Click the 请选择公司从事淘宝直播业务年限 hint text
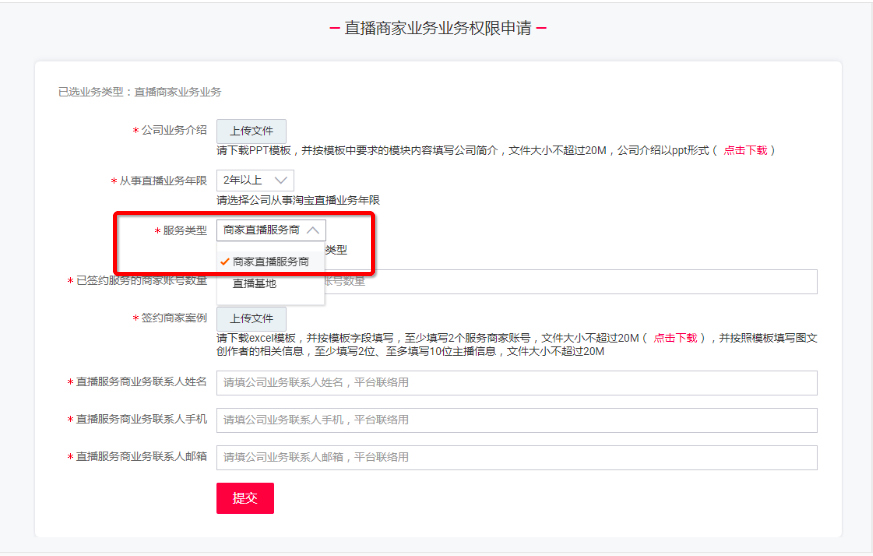 point(298,200)
